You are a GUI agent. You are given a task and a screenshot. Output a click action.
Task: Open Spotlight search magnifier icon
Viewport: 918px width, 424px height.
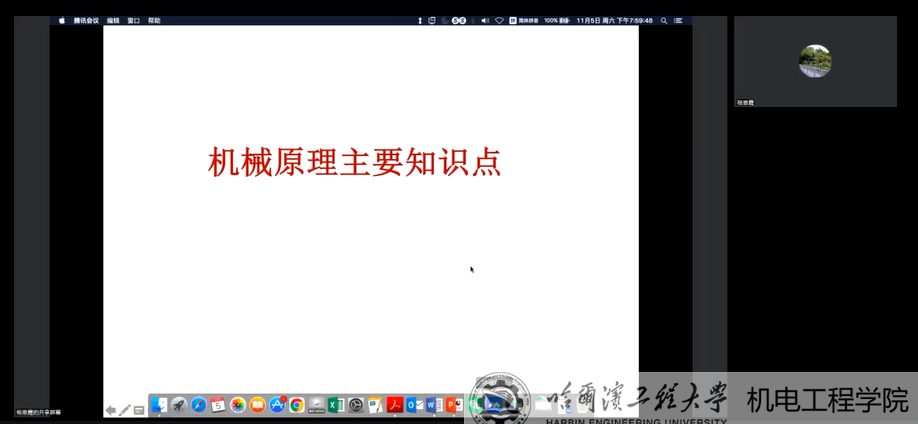coord(664,20)
